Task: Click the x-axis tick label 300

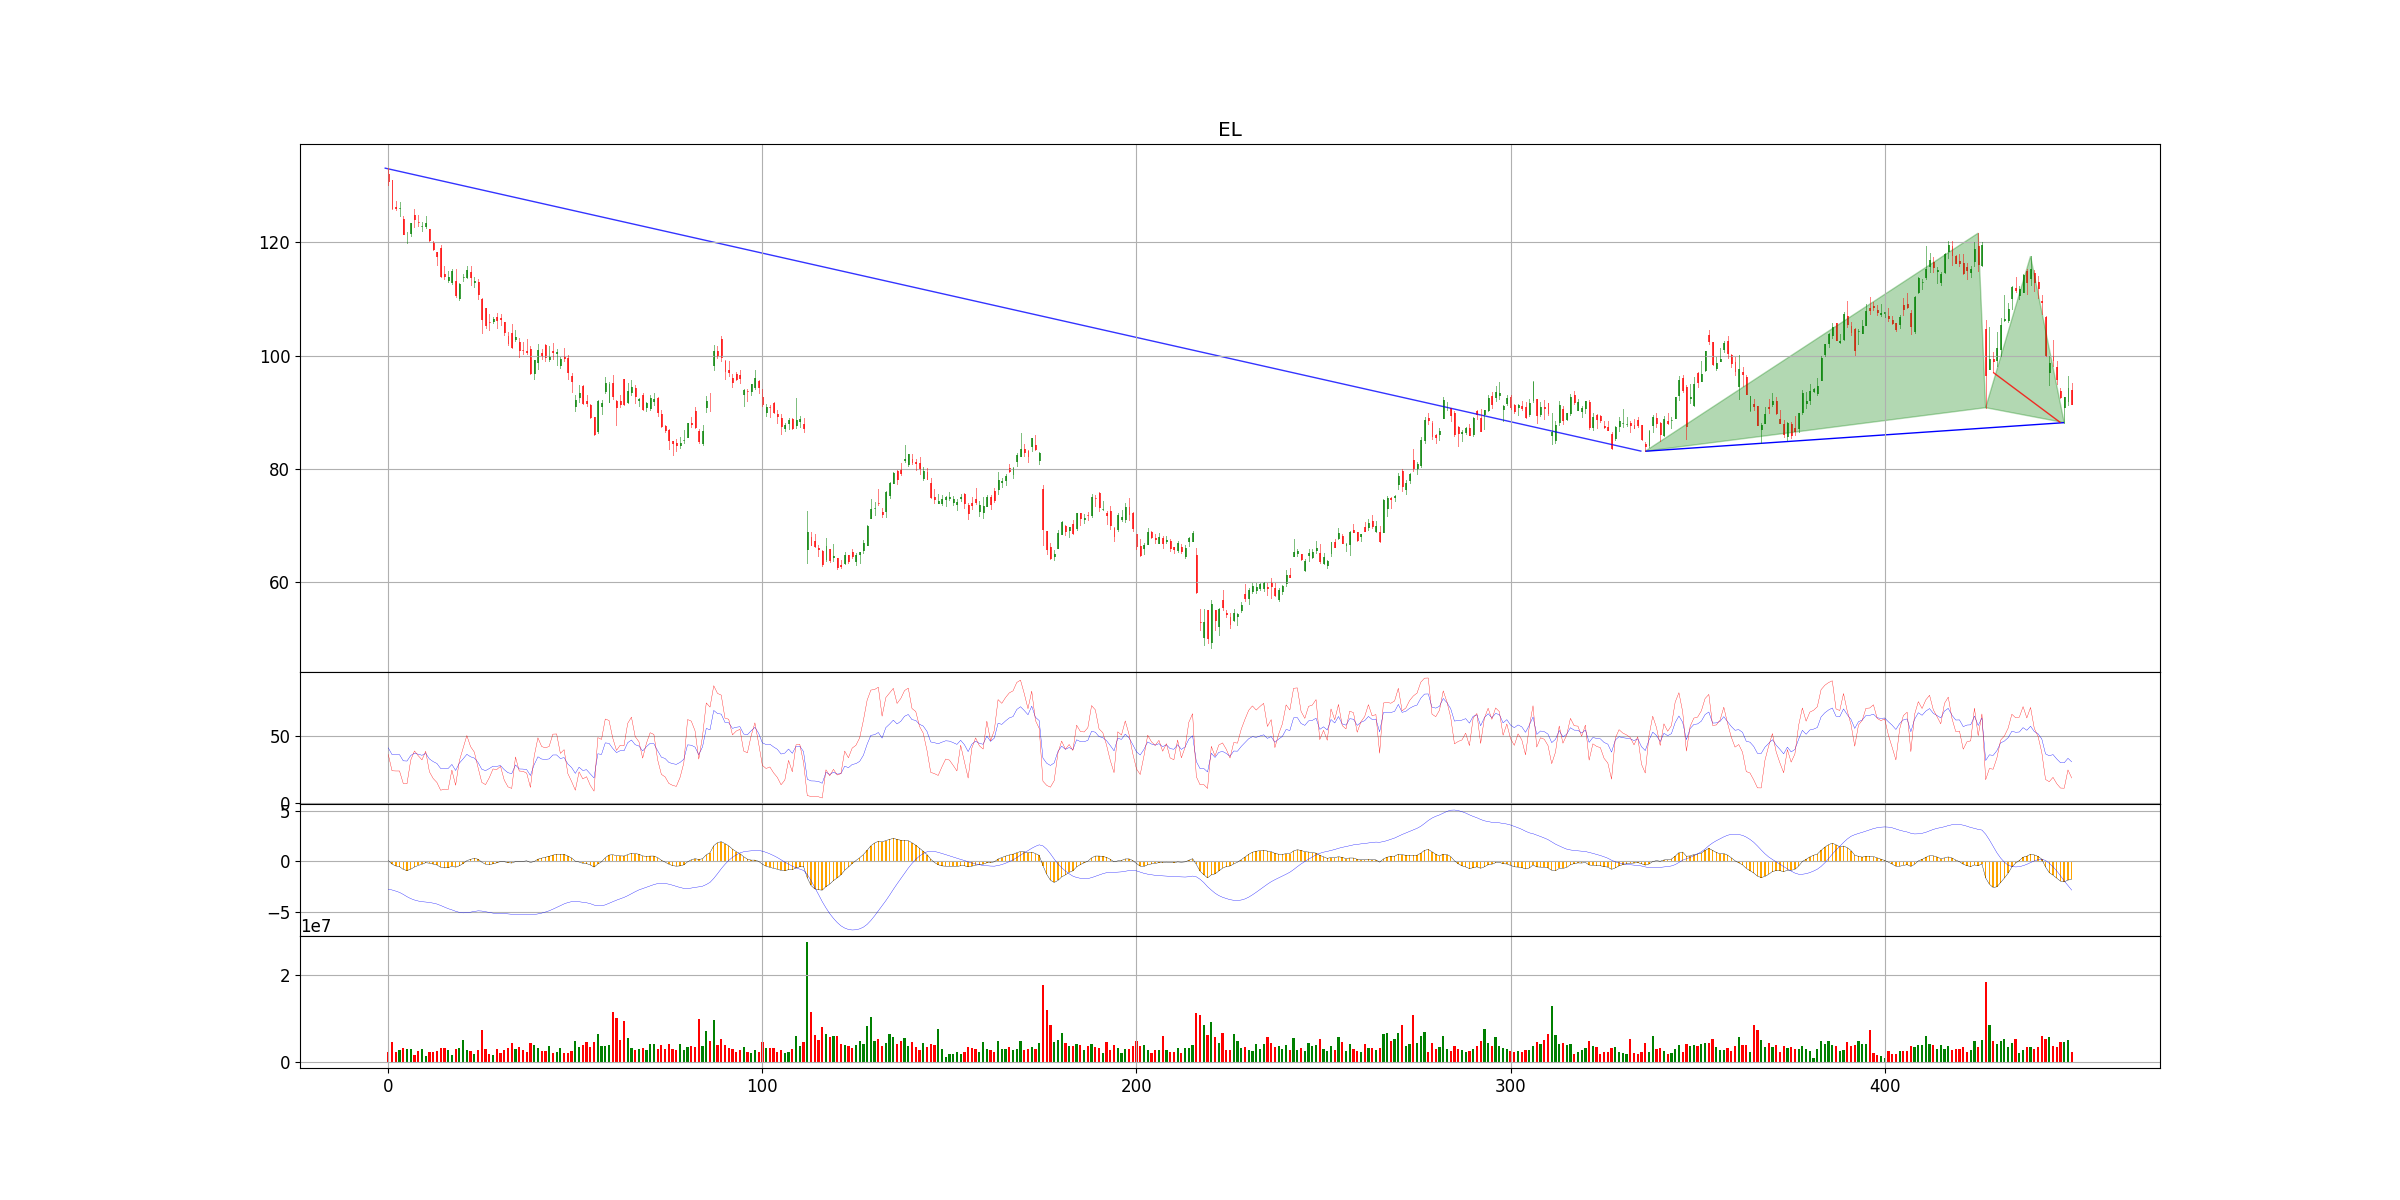Action: tap(1510, 1085)
